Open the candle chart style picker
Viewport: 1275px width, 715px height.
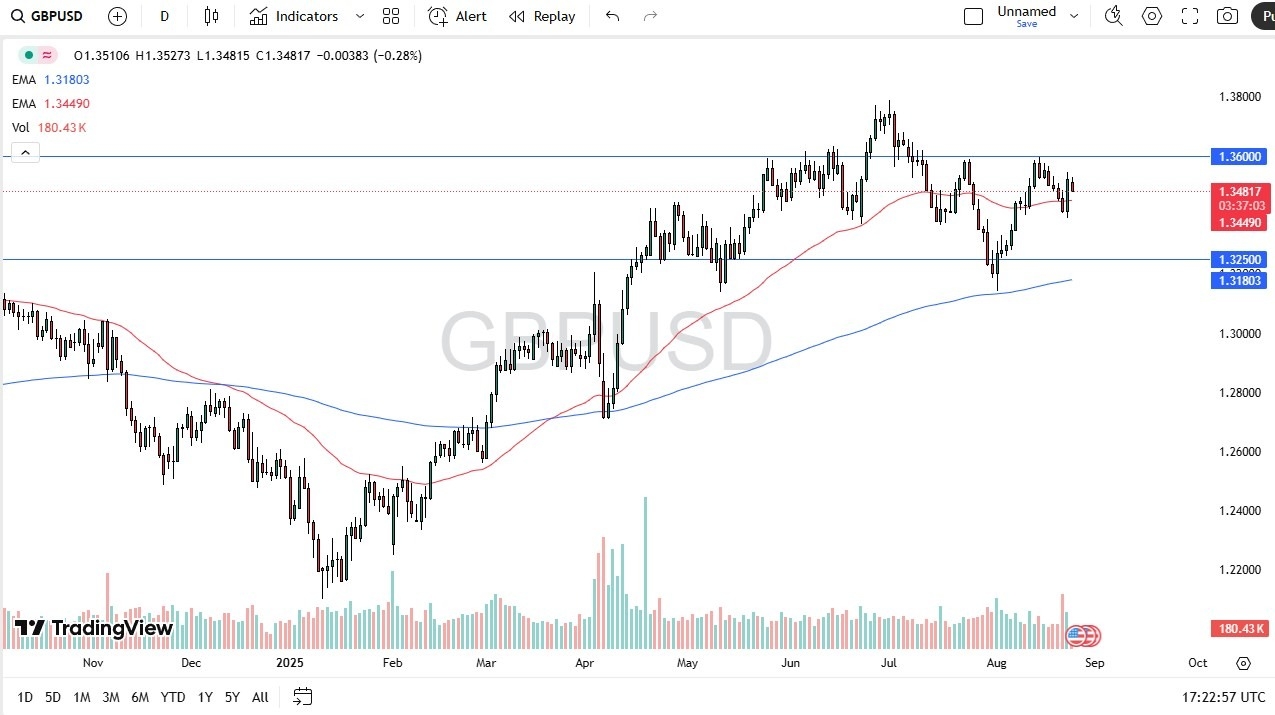click(x=211, y=16)
